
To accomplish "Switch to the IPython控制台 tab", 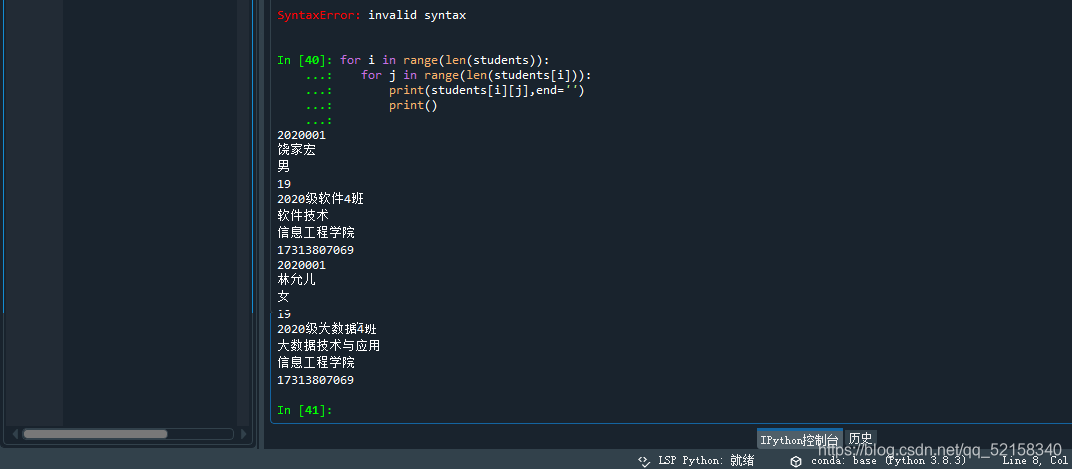I will [799, 440].
